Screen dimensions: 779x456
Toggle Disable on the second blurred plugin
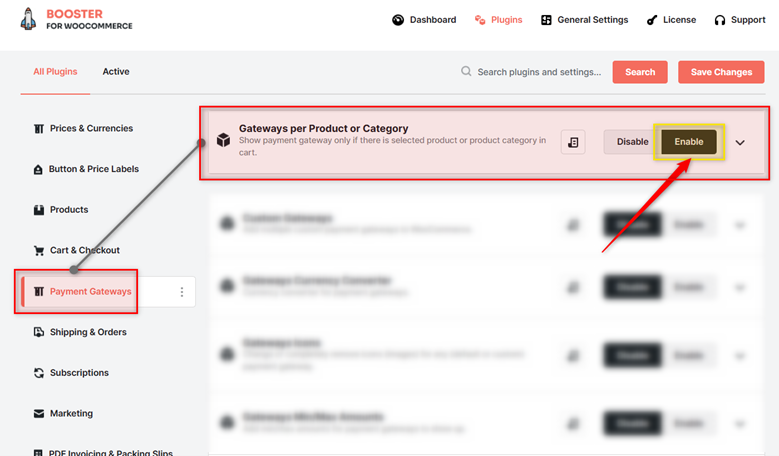pyautogui.click(x=632, y=287)
